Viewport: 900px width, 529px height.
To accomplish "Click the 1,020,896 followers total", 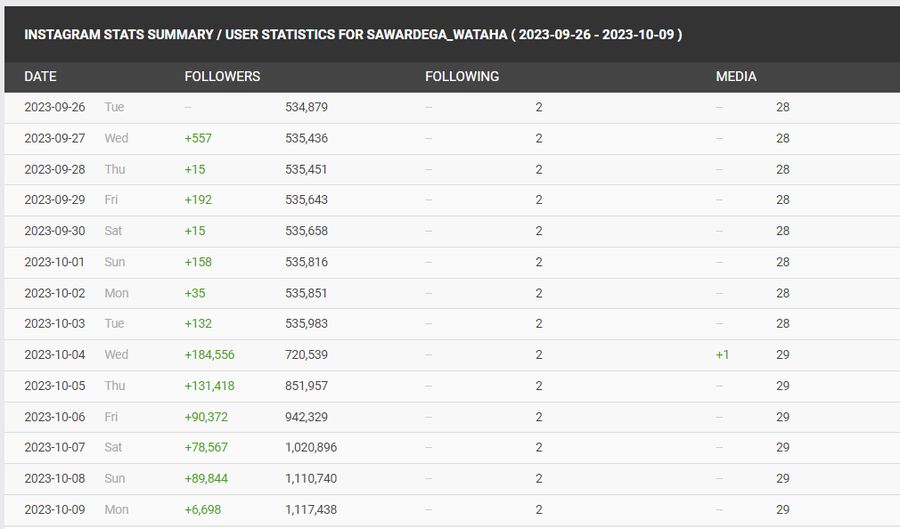I will coord(311,447).
